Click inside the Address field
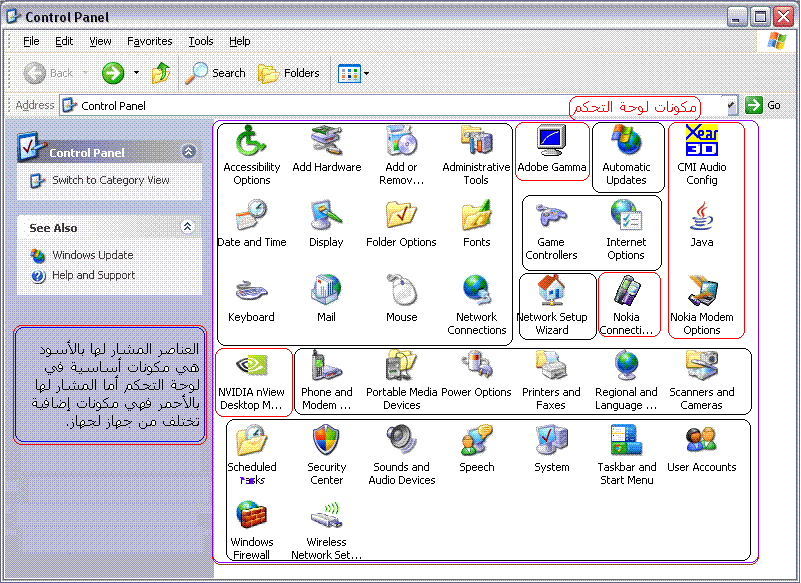The height and width of the screenshot is (583, 801). point(393,106)
